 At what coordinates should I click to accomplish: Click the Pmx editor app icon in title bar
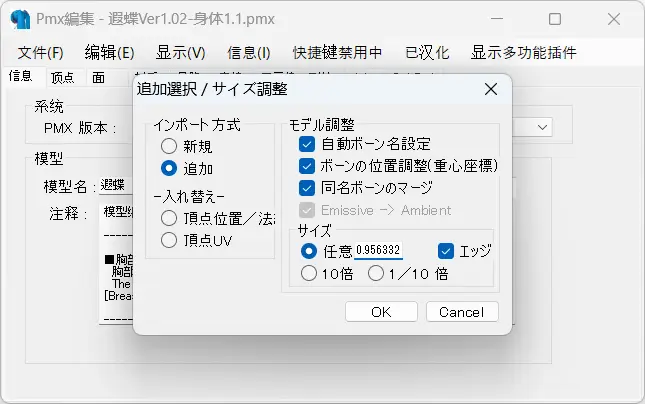pos(21,19)
